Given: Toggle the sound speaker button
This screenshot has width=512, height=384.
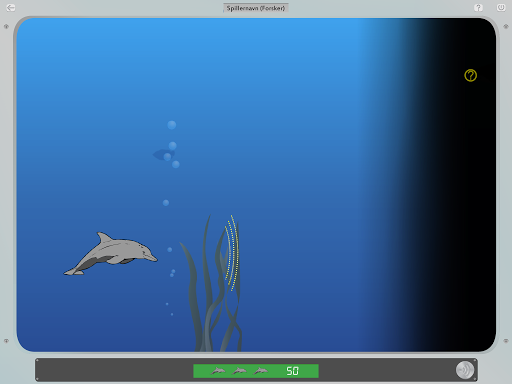Looking at the screenshot, I should coord(465,370).
